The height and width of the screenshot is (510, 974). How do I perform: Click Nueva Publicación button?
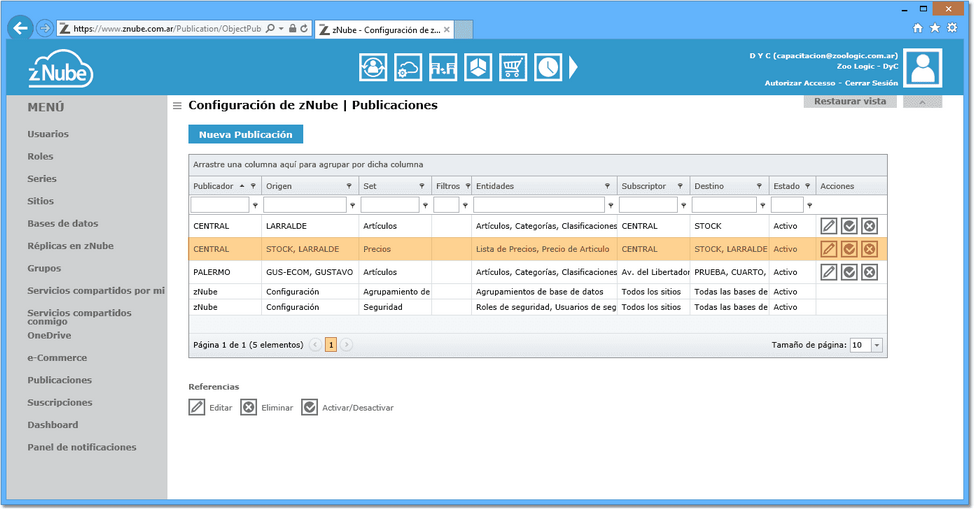[x=245, y=134]
